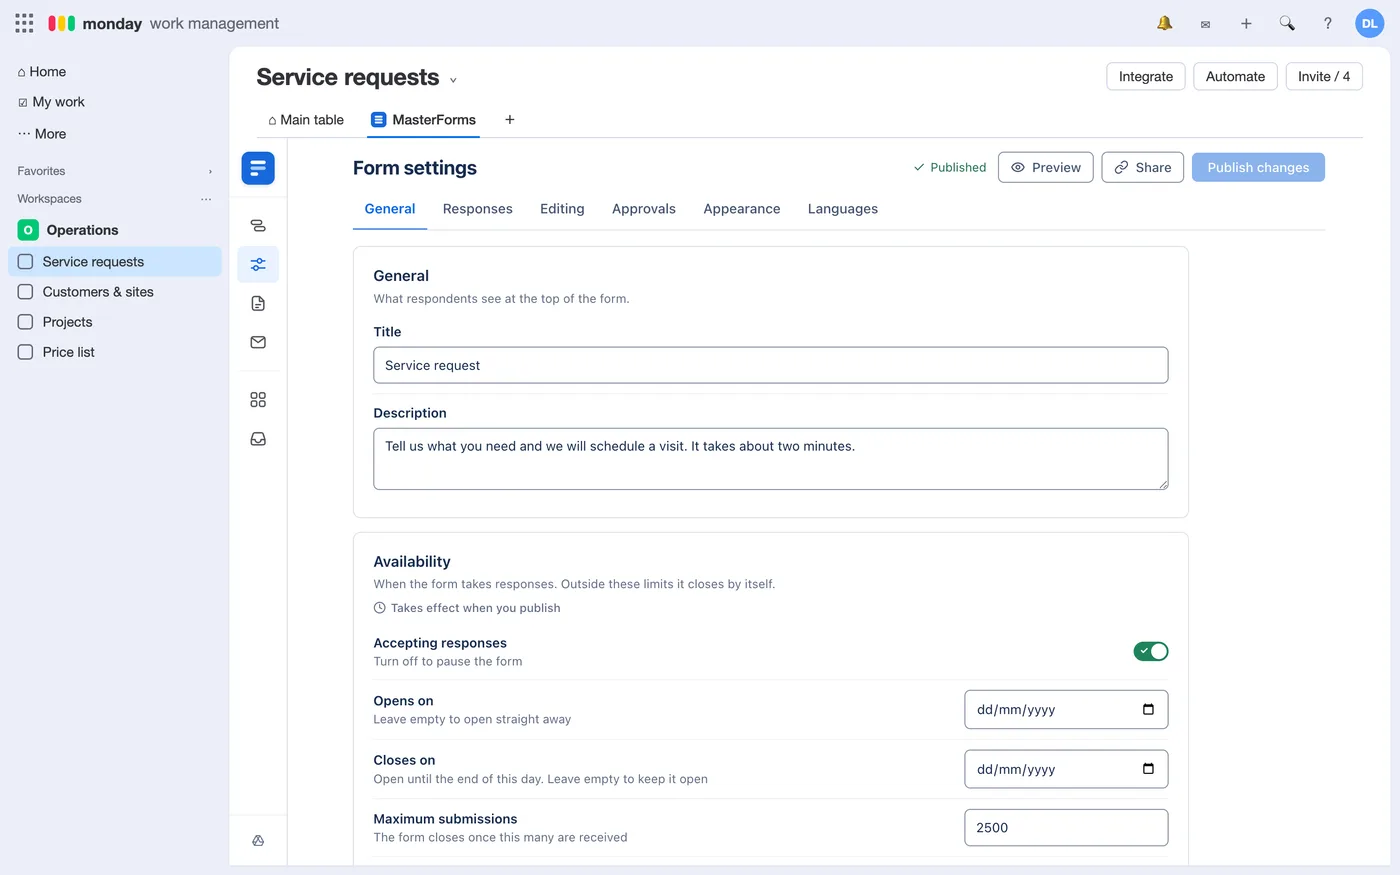The height and width of the screenshot is (875, 1400).
Task: Click the Maximum submissions field
Action: 1066,828
